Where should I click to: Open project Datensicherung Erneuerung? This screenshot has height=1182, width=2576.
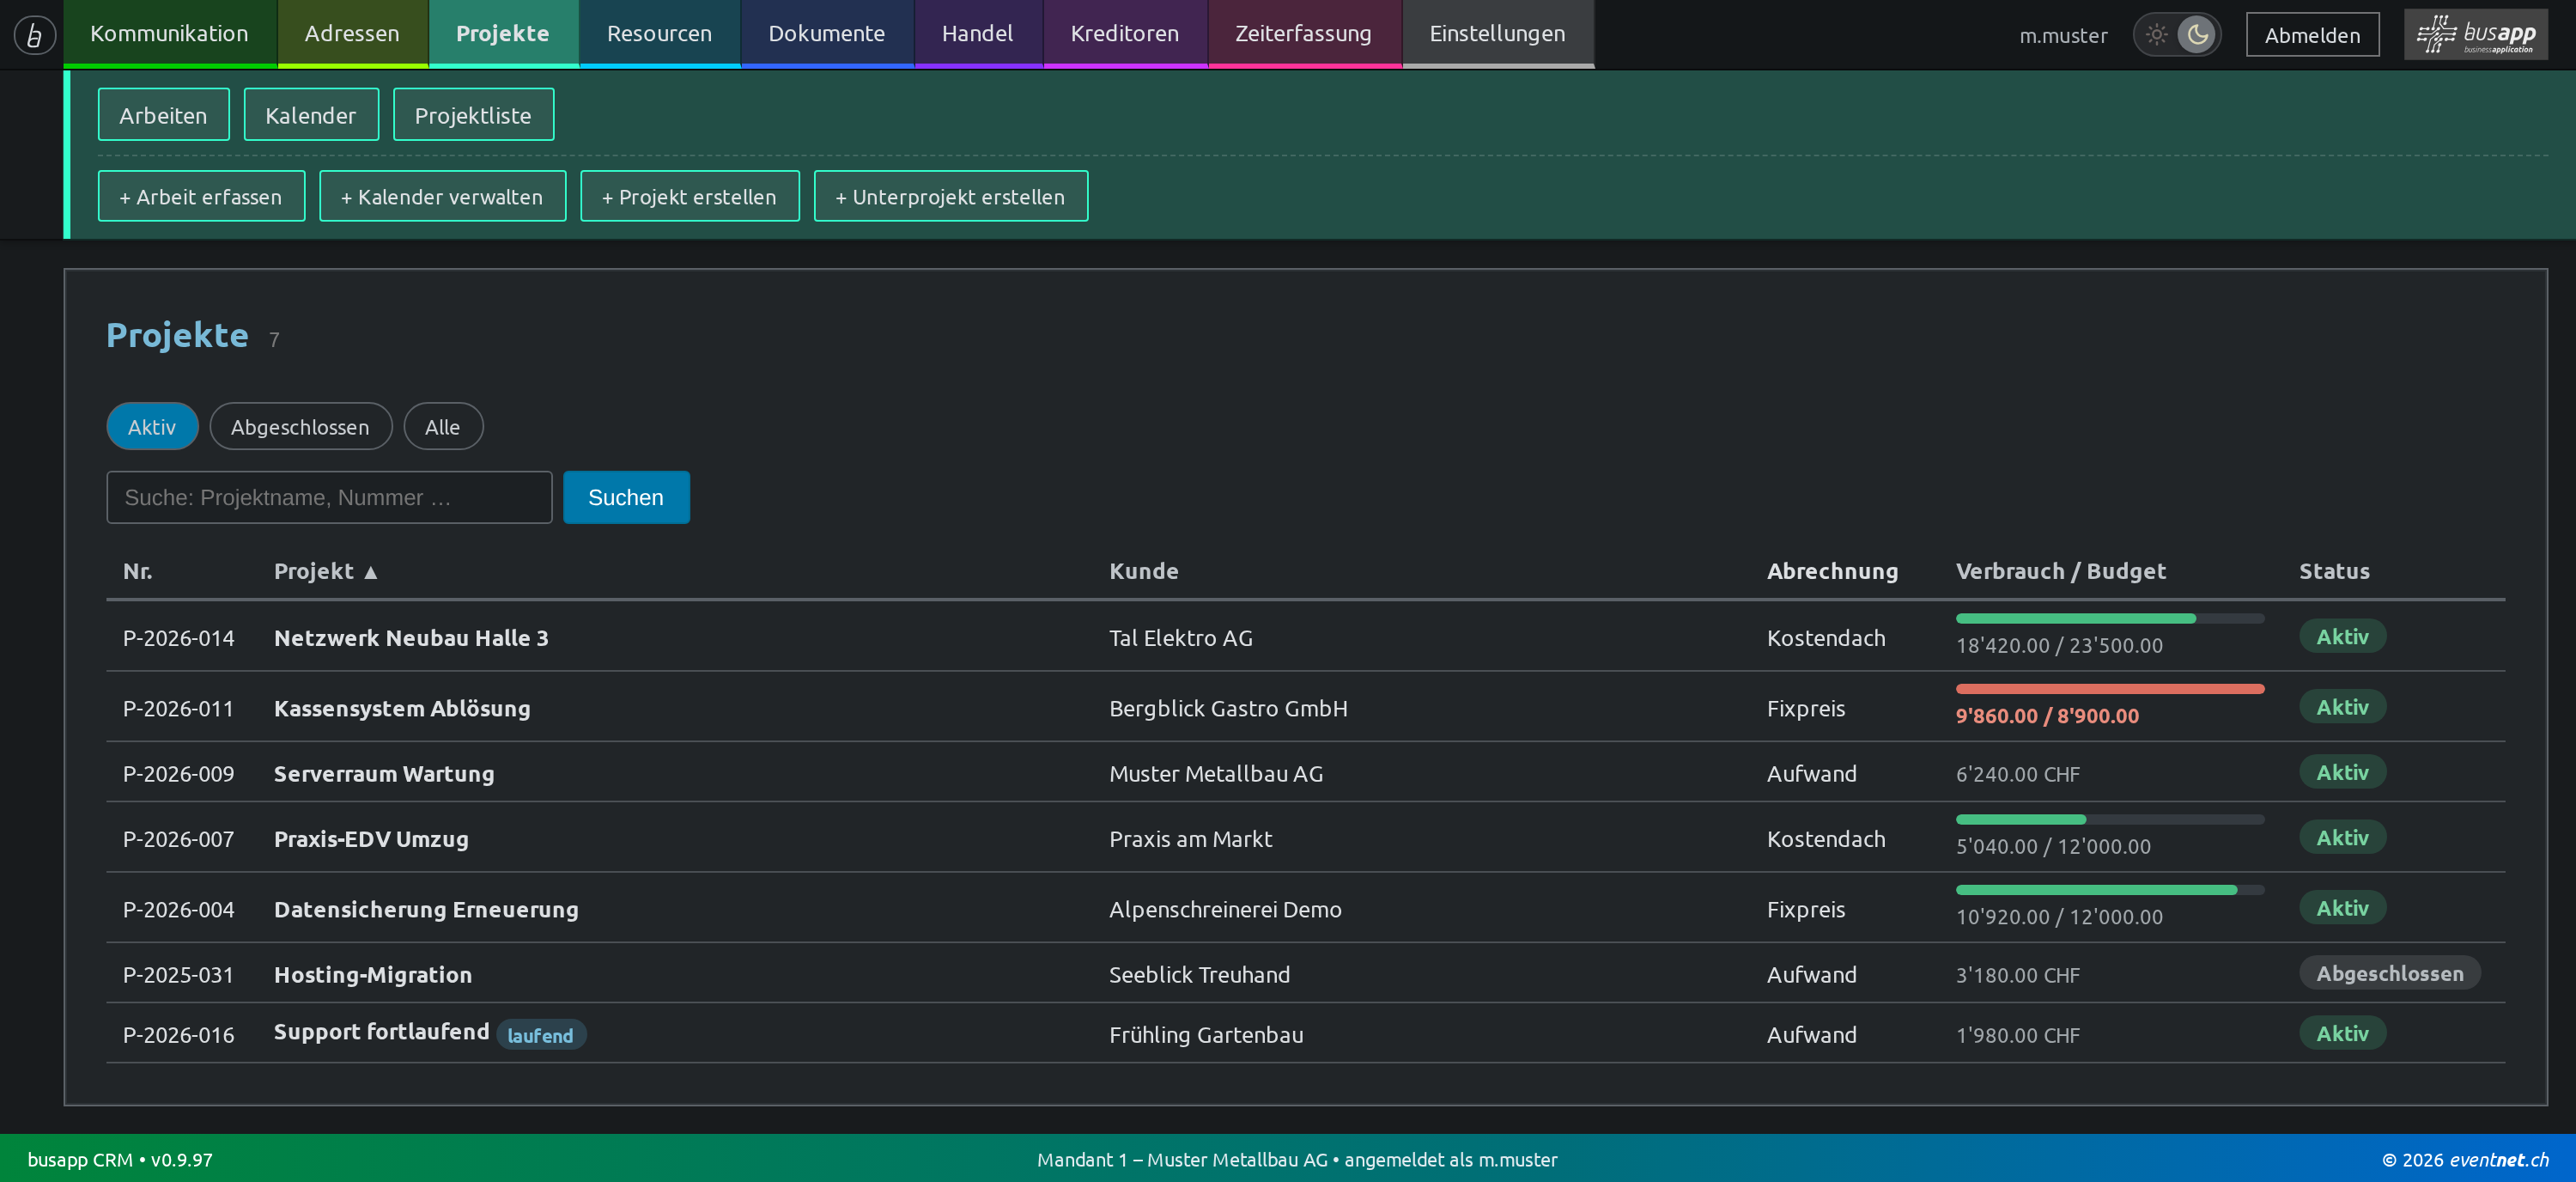[x=426, y=910]
